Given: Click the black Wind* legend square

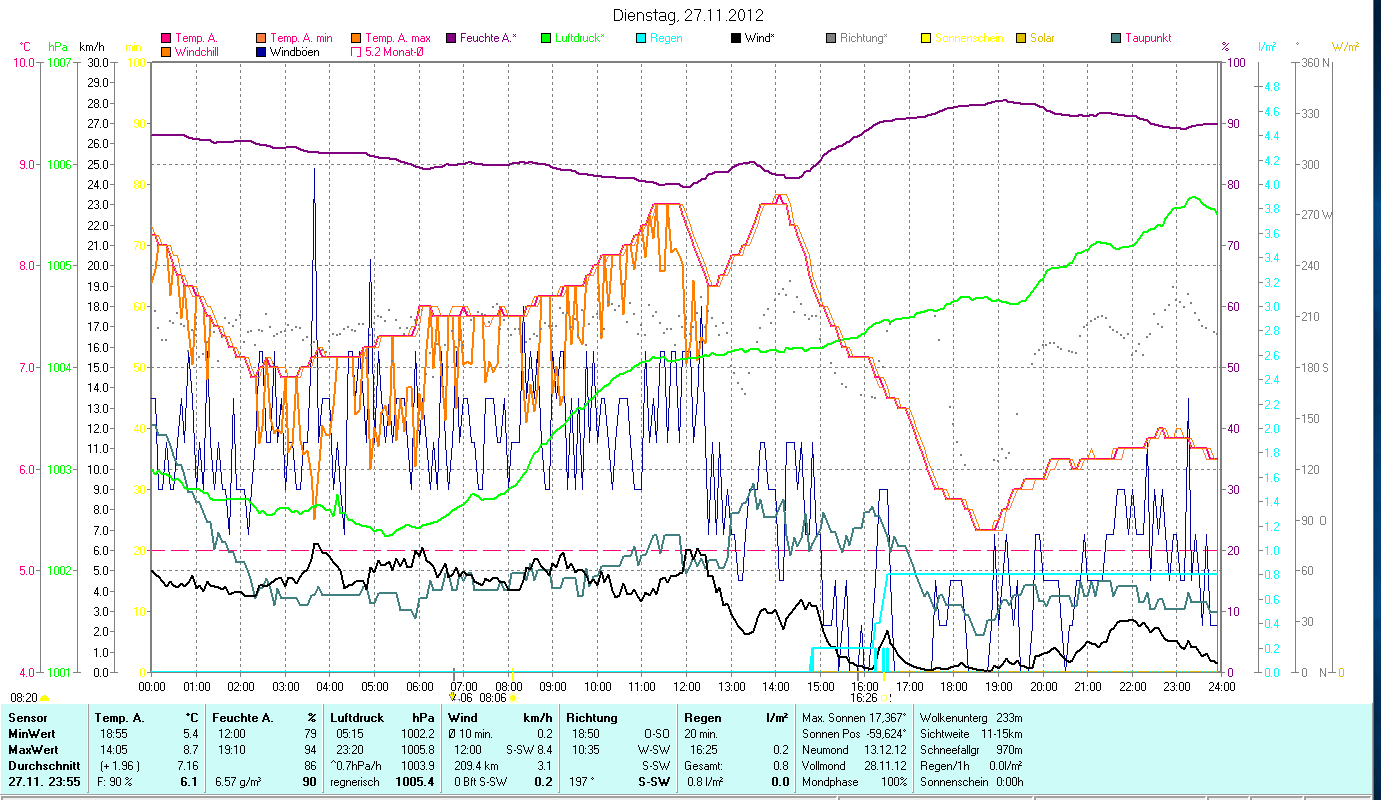Looking at the screenshot, I should click(x=736, y=38).
